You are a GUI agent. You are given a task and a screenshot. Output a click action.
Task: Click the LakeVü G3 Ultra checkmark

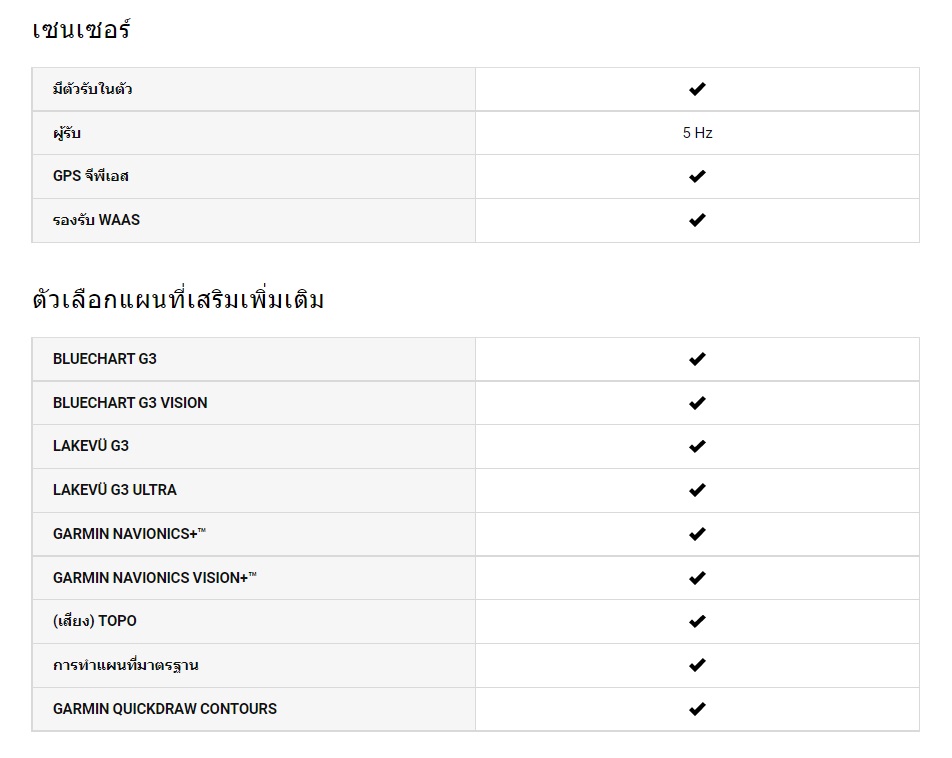[697, 490]
